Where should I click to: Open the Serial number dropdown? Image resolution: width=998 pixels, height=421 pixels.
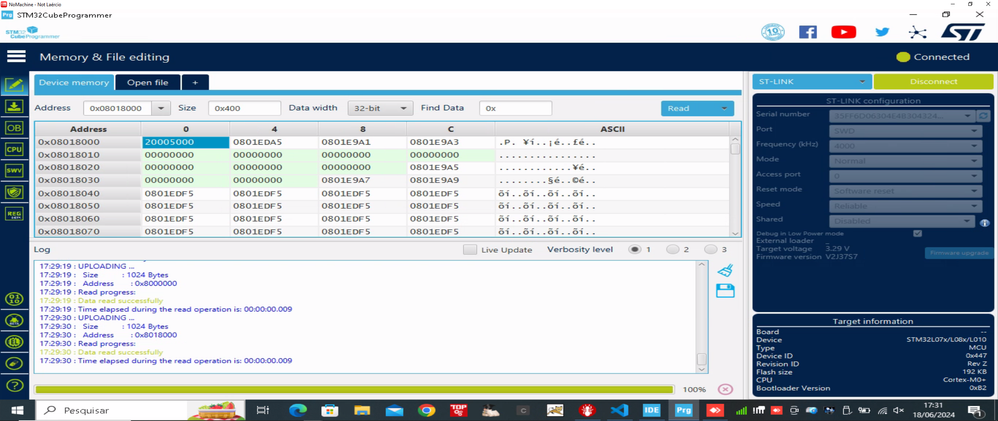coord(902,116)
